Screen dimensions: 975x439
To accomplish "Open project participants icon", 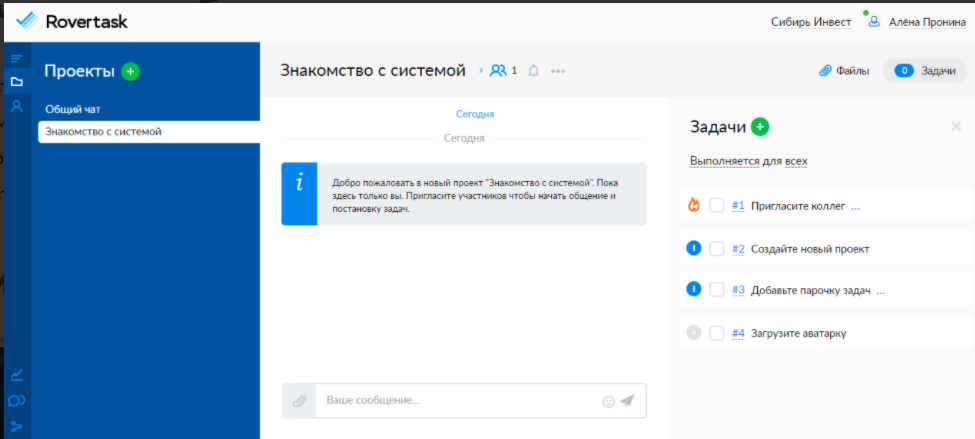I will tap(498, 71).
